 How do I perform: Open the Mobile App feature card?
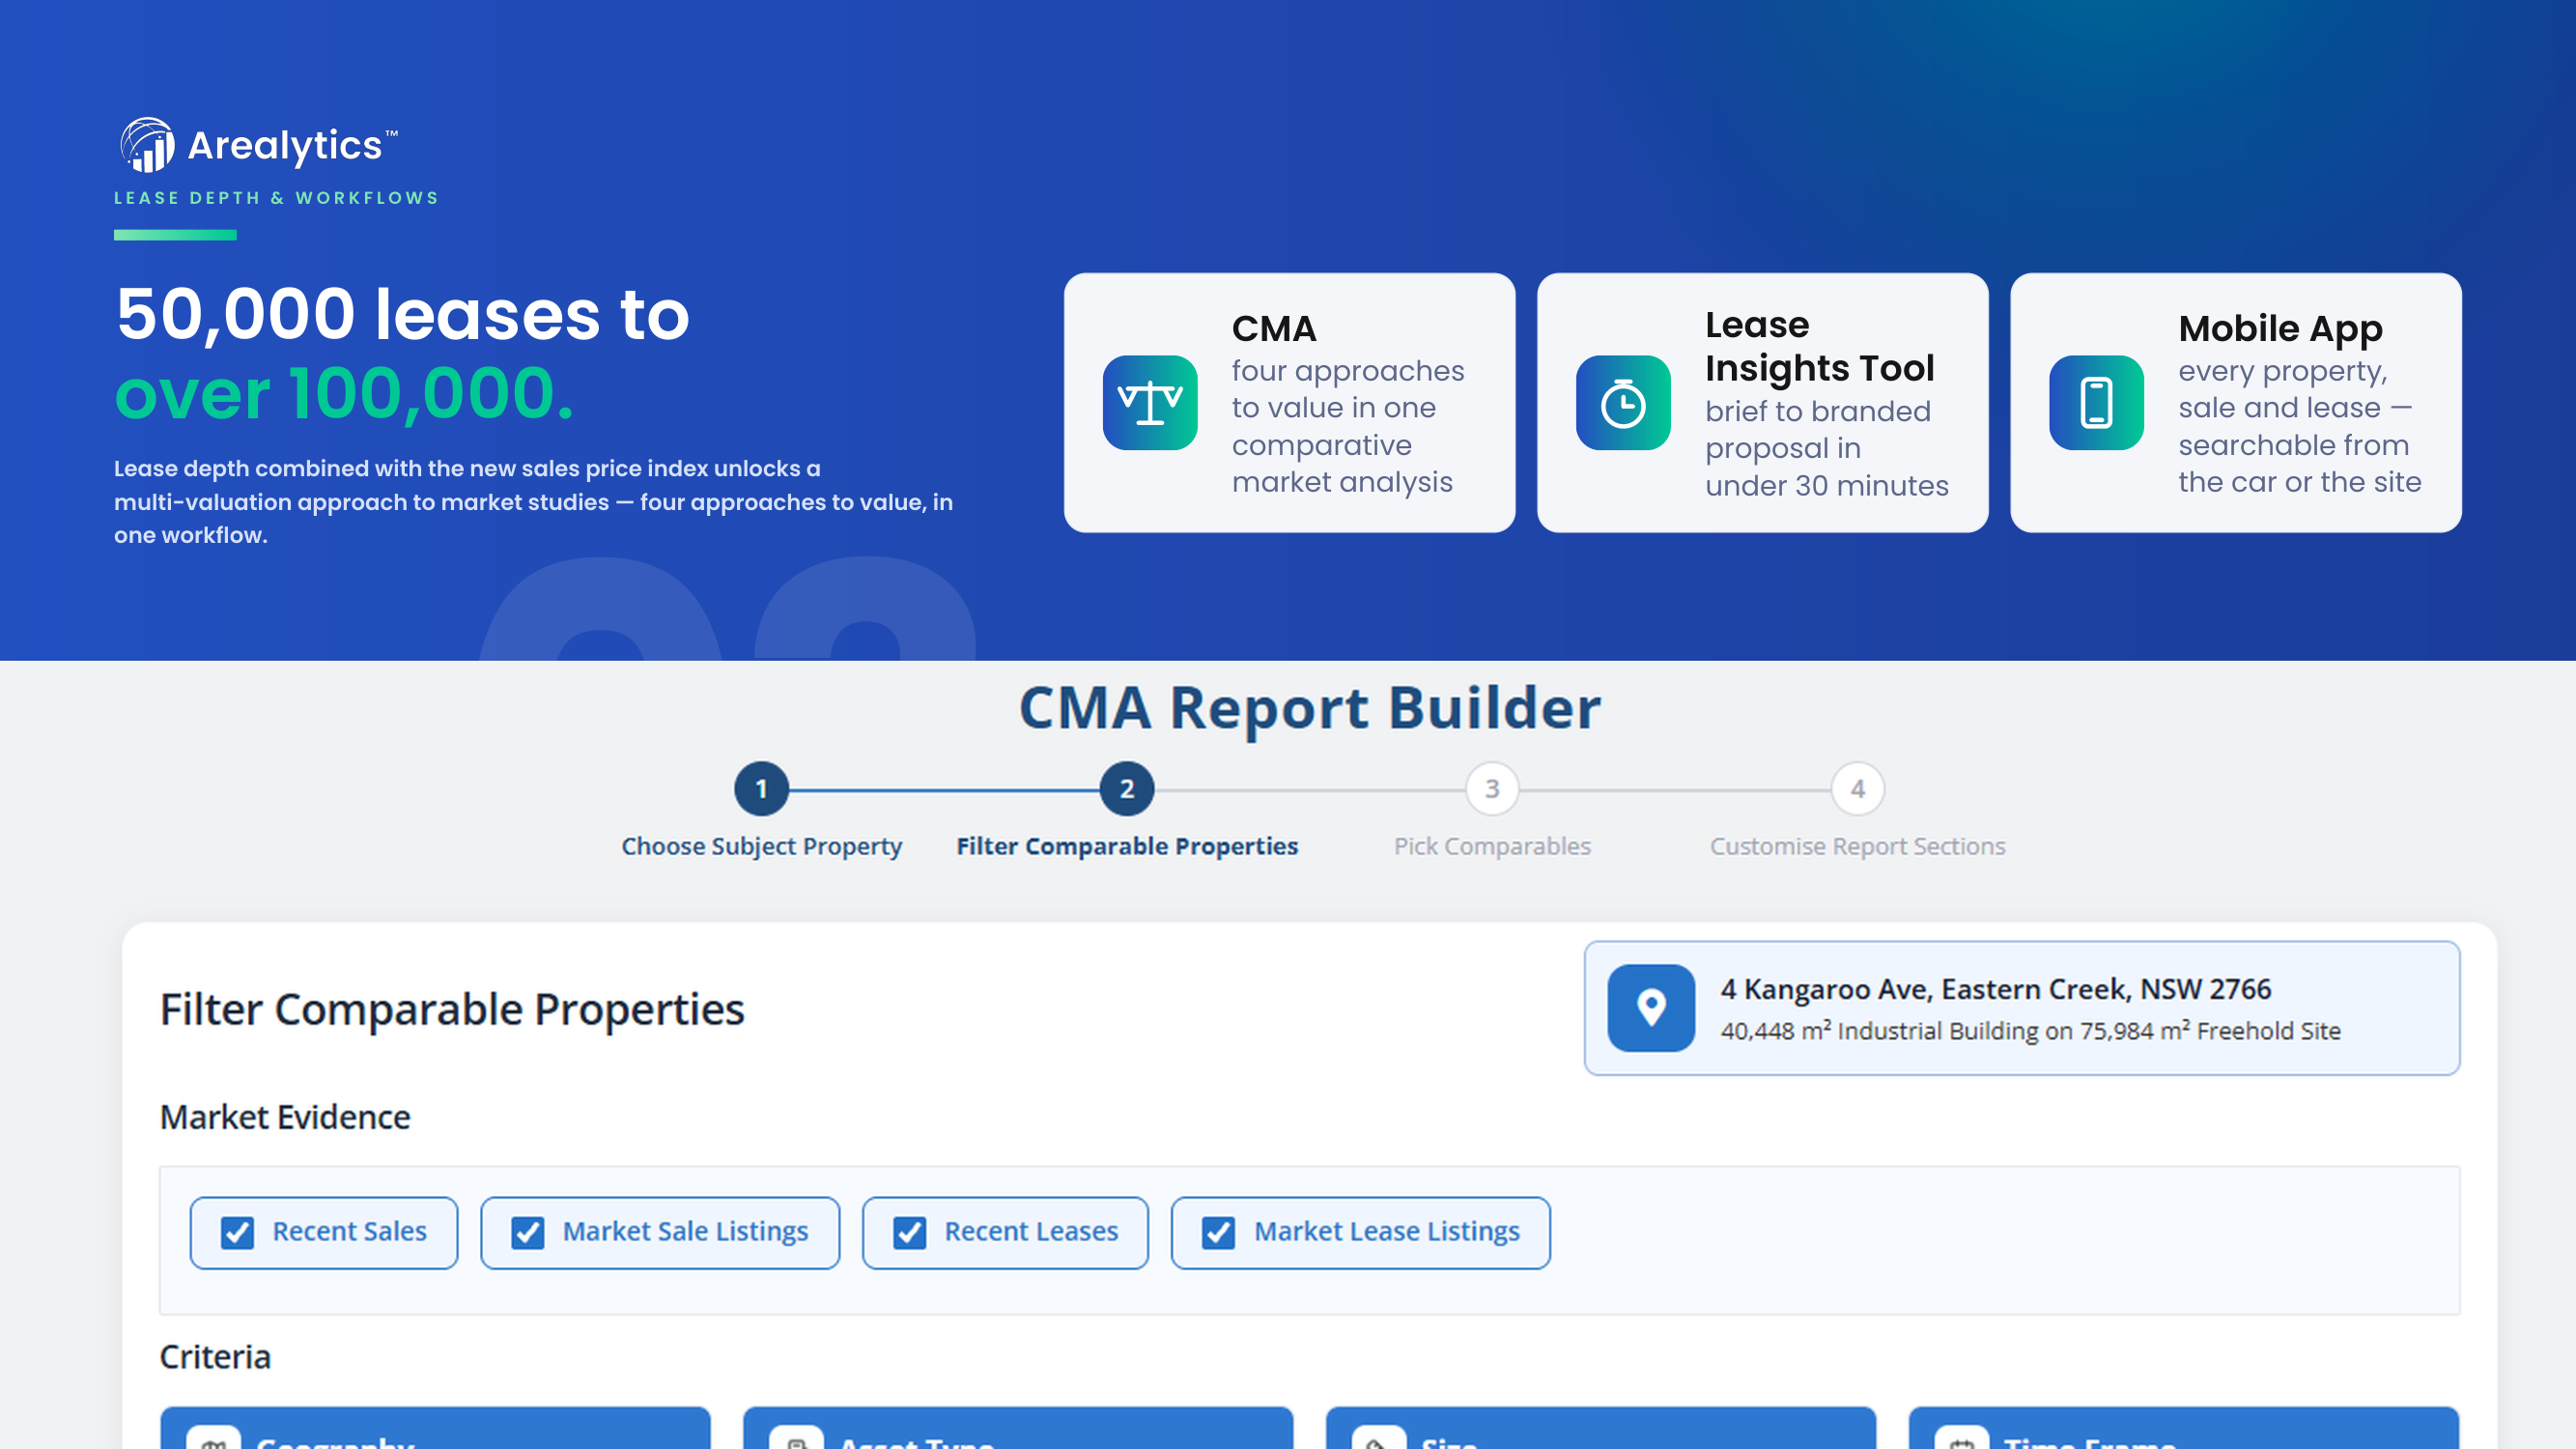(x=2236, y=403)
